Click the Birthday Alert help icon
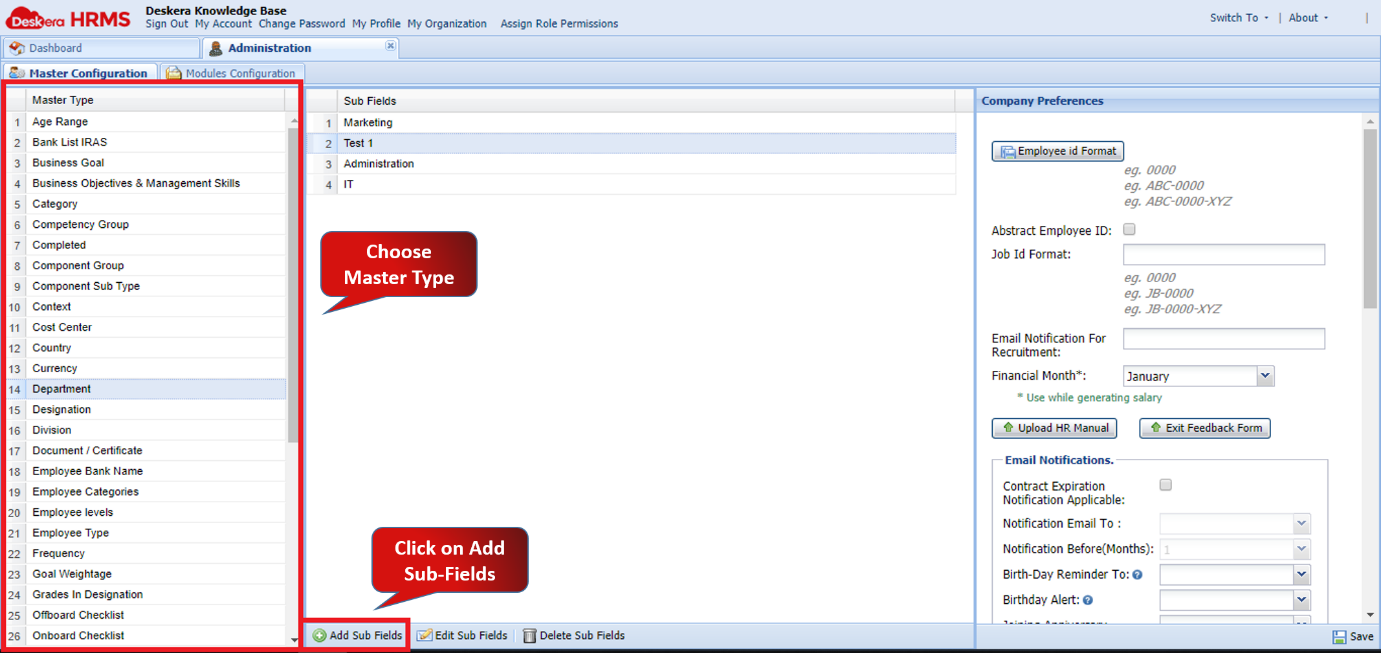 tap(1086, 599)
